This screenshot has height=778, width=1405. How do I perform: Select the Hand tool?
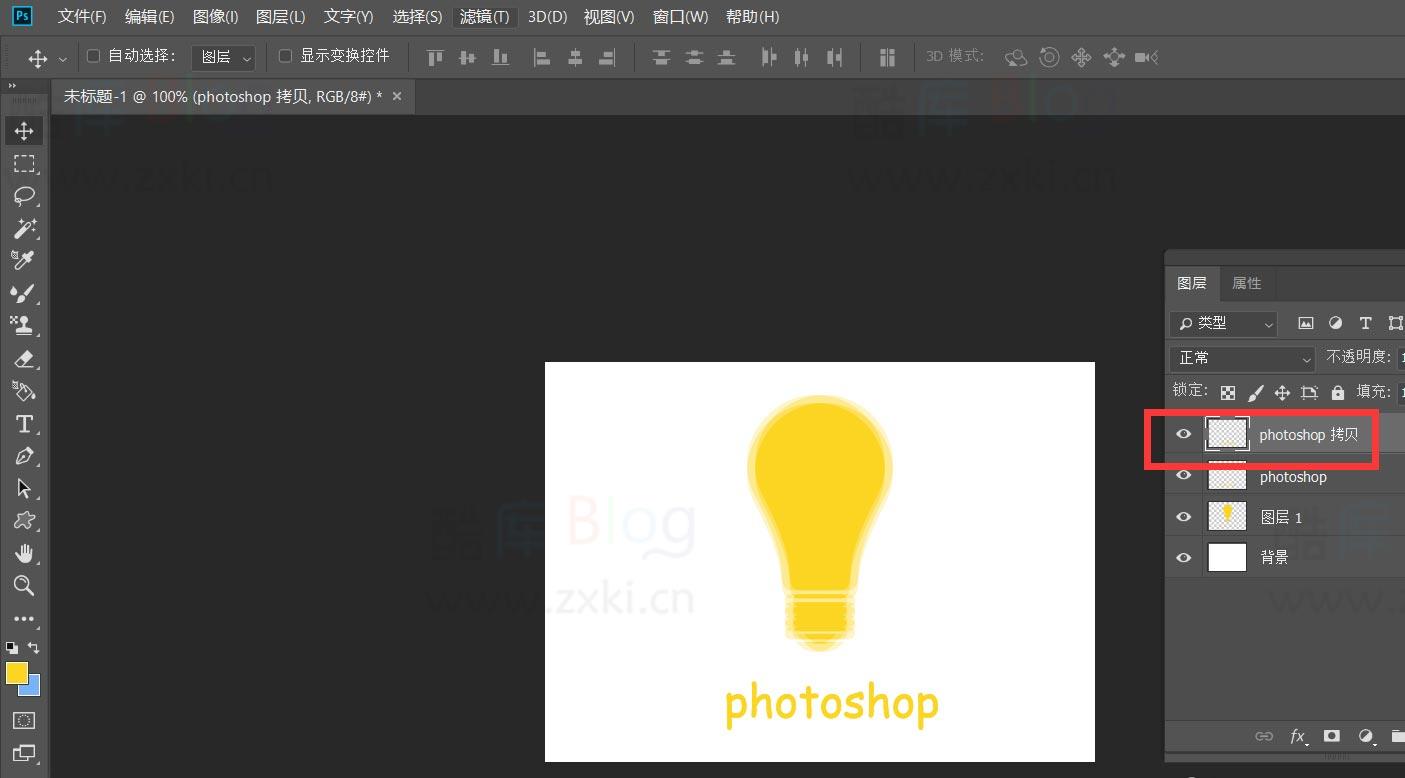[24, 553]
